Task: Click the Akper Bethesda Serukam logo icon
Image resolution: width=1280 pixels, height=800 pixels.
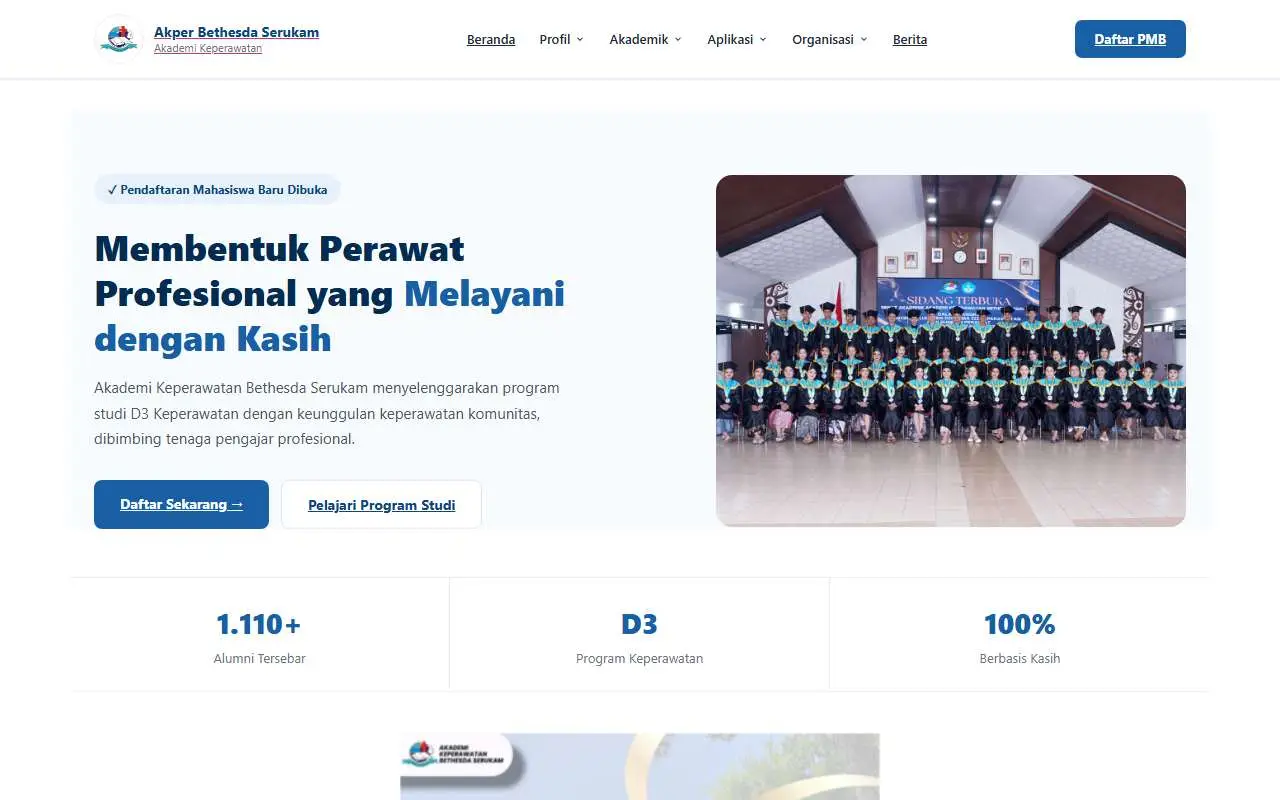Action: (119, 39)
